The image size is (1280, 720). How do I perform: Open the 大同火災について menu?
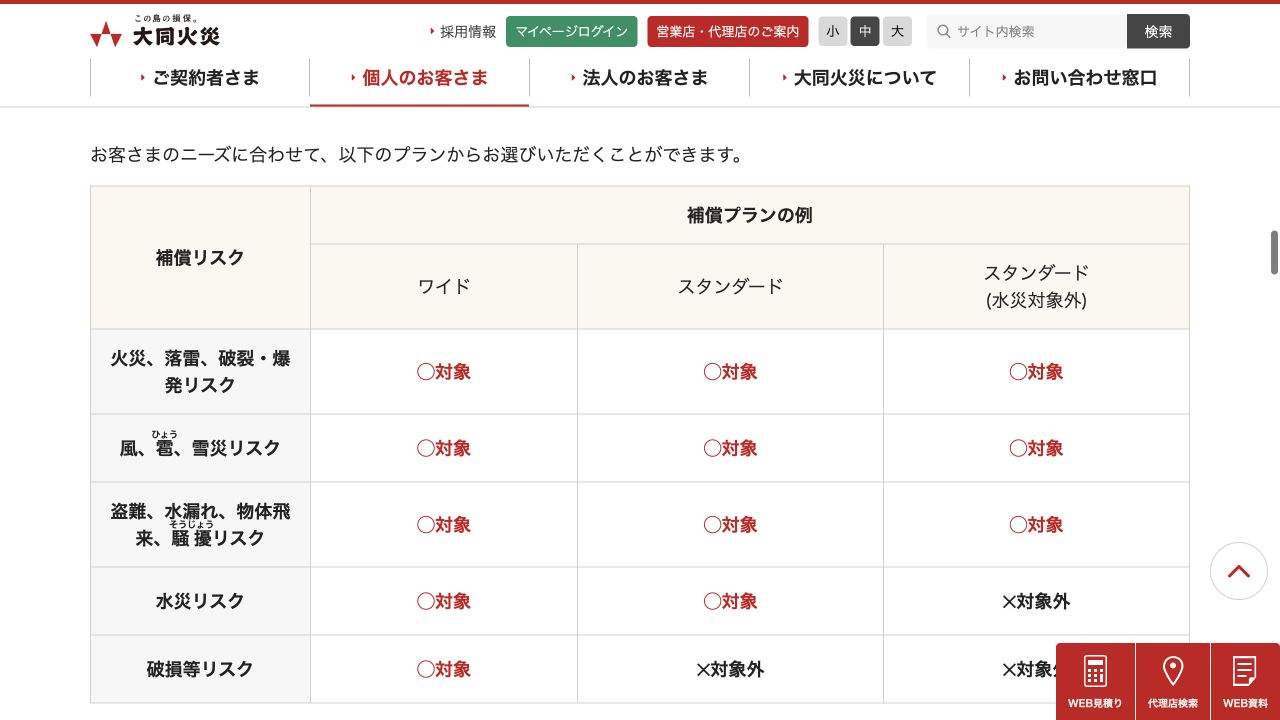[x=859, y=78]
